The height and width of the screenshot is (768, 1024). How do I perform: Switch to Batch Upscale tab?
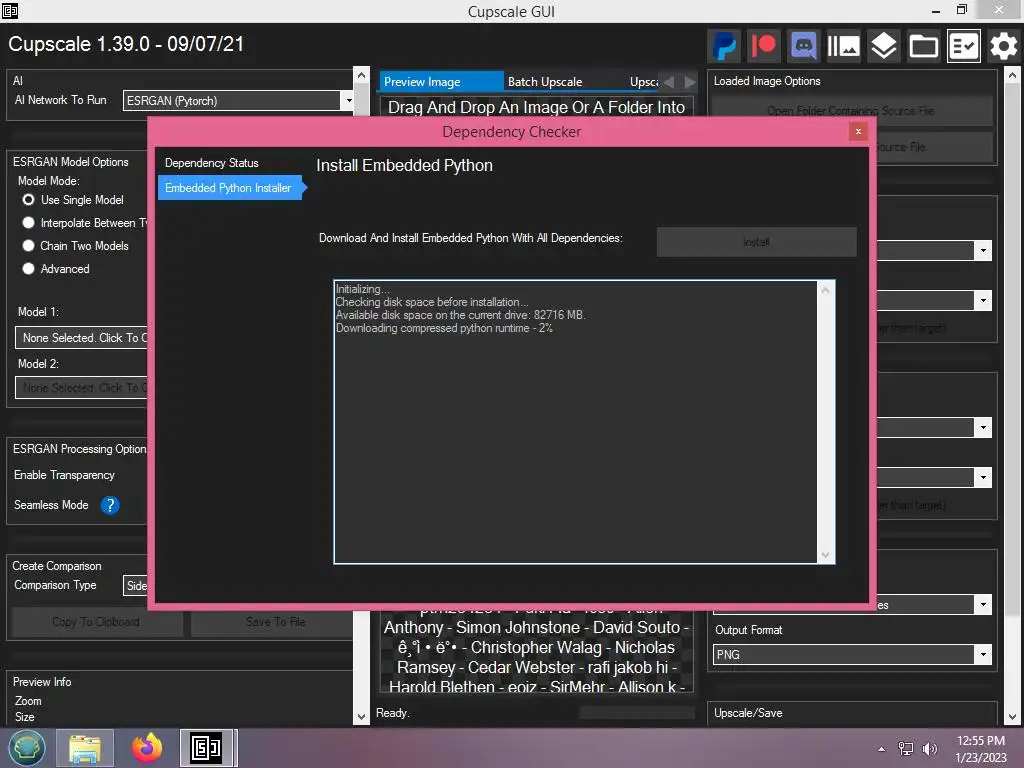pyautogui.click(x=545, y=82)
